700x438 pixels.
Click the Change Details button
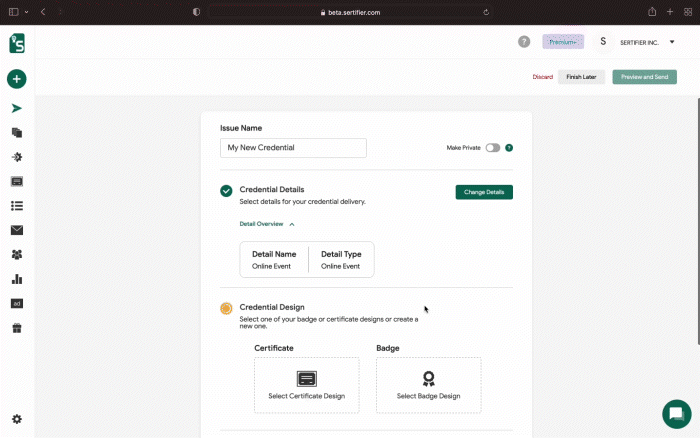coord(484,192)
